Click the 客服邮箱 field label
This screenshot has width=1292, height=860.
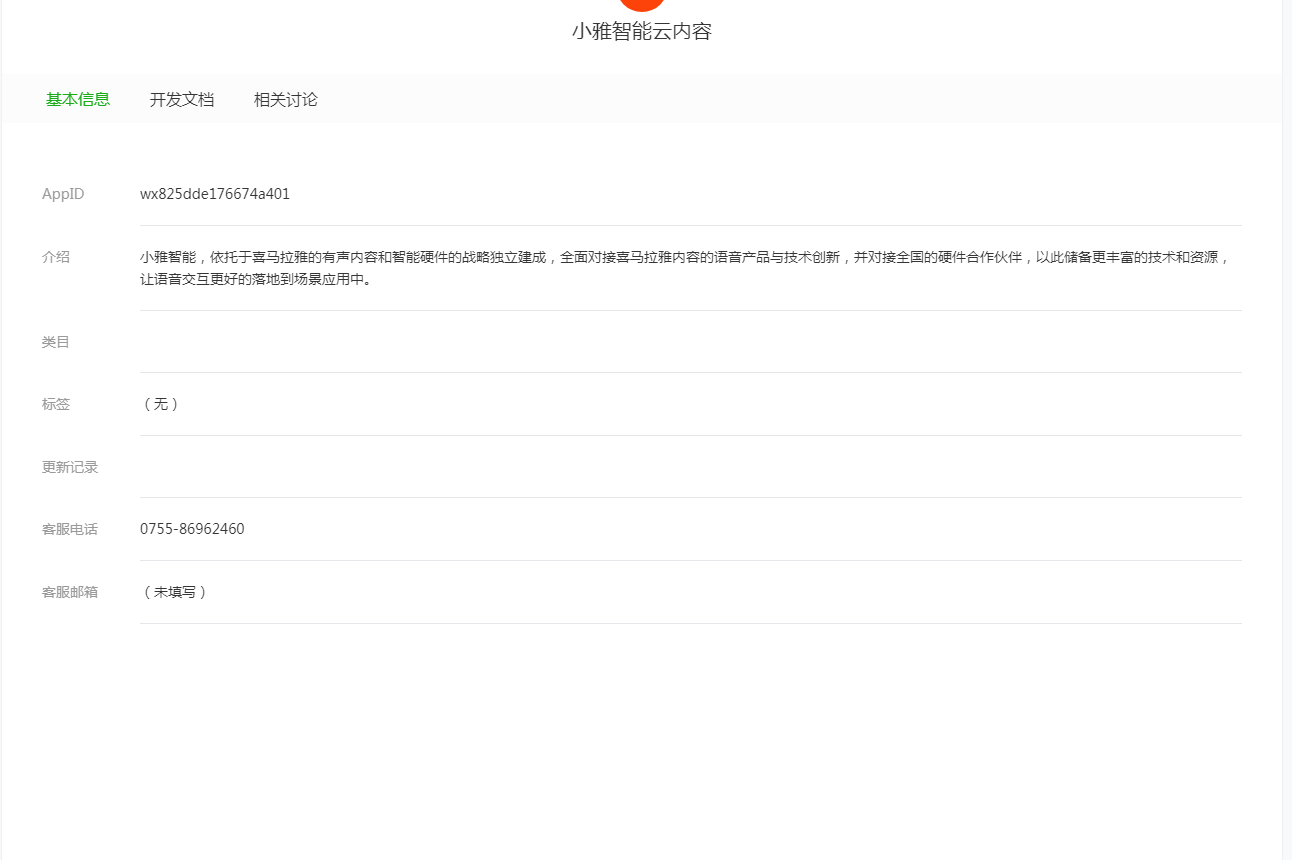(x=70, y=592)
